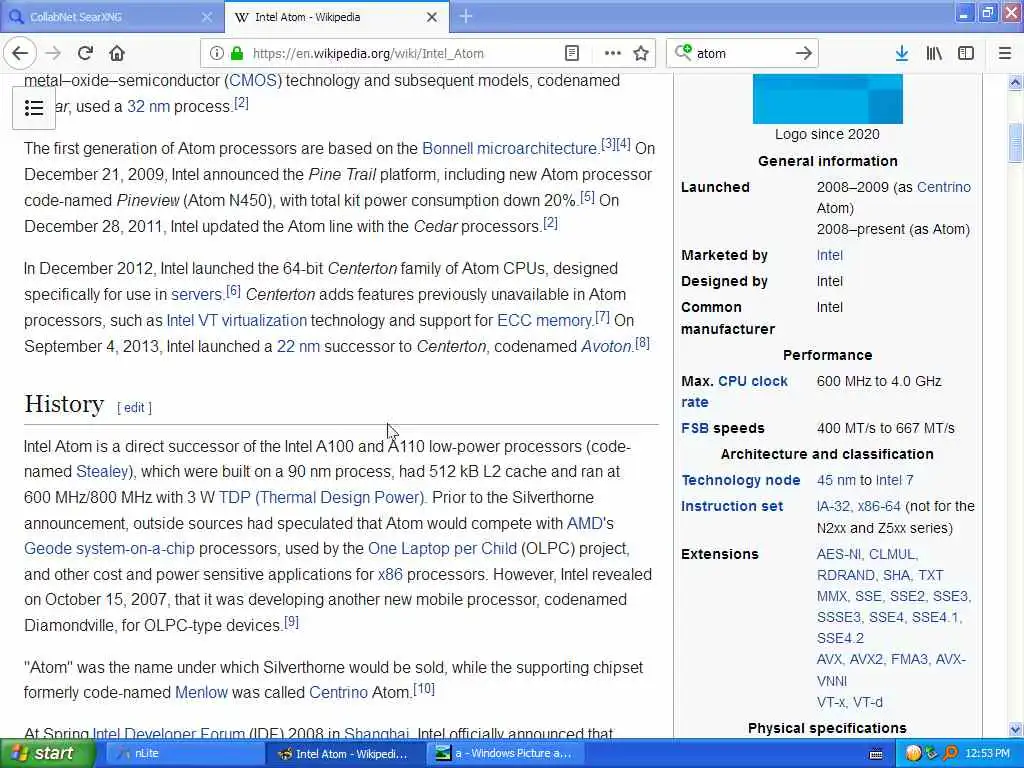1024x768 pixels.
Task: Click the Intel logo image in infobox
Action: point(827,99)
